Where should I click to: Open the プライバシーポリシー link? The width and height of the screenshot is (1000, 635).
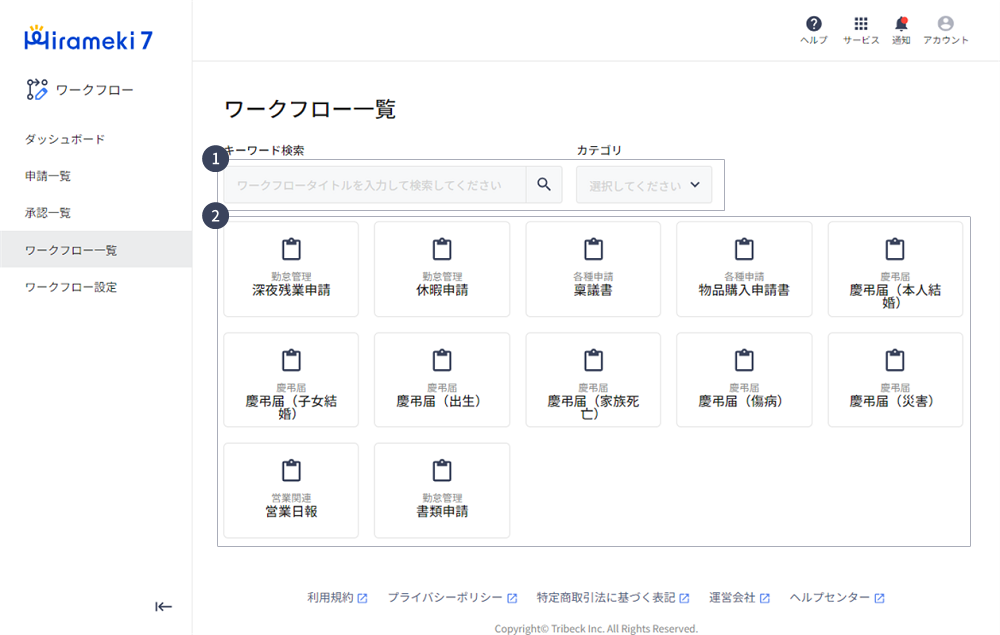445,597
